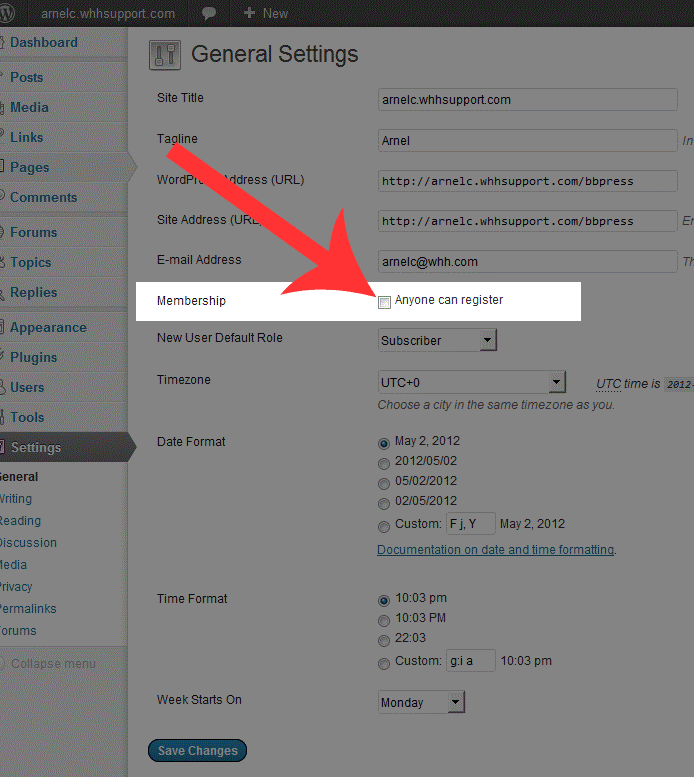Click the plus New icon in admin bar
Image resolution: width=694 pixels, height=777 pixels.
point(249,14)
